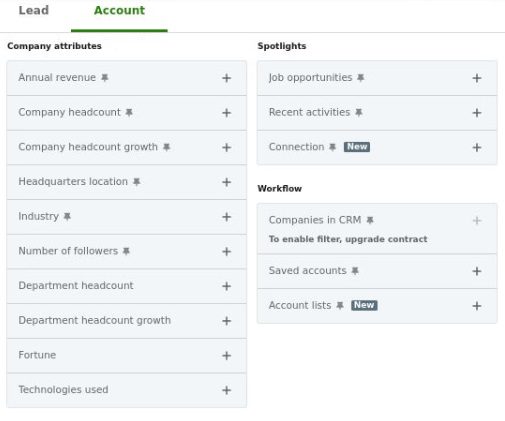
Task: Click Department headcount label
Action: (x=76, y=286)
